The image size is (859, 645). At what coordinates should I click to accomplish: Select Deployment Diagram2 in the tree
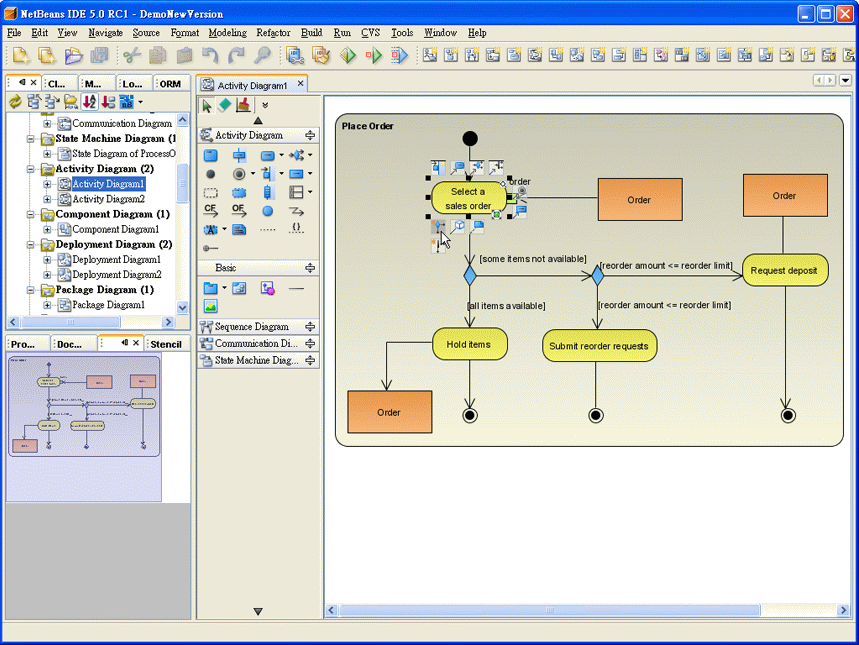(x=117, y=275)
